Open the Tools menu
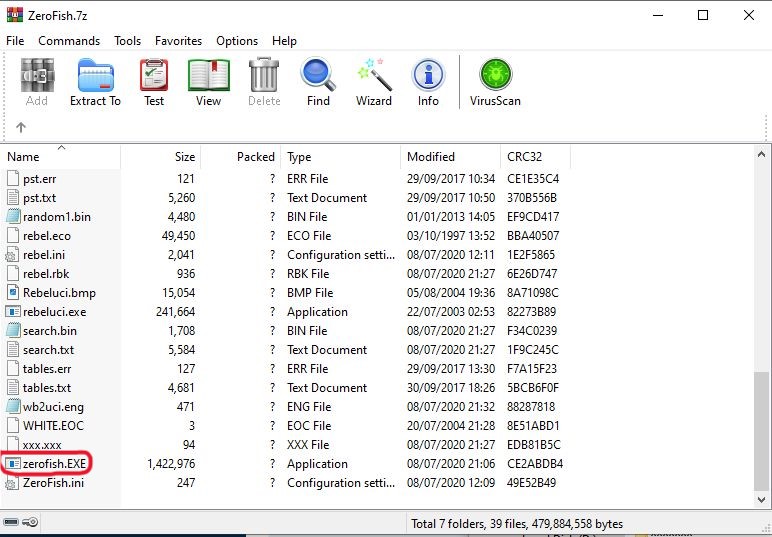772x537 pixels. coord(128,41)
